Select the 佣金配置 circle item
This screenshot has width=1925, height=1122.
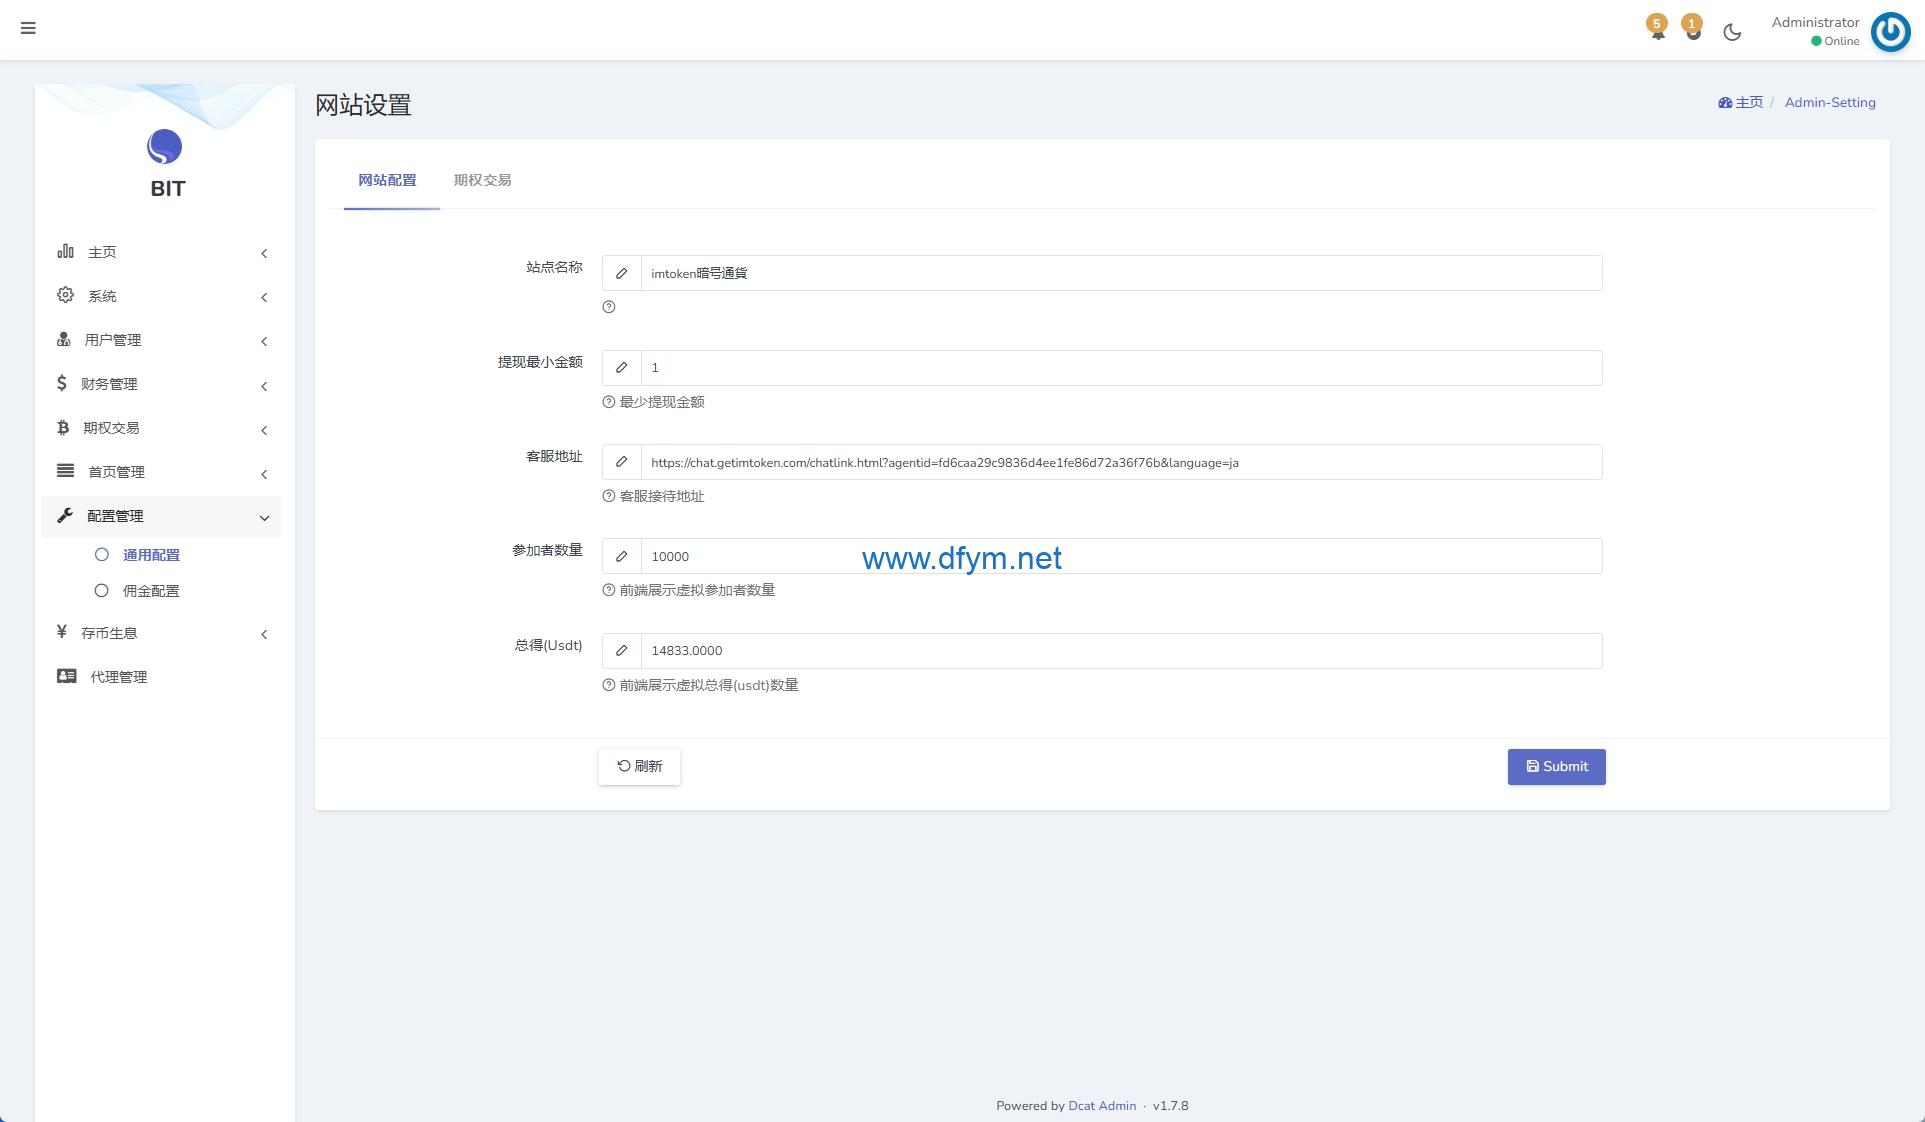pyautogui.click(x=101, y=590)
